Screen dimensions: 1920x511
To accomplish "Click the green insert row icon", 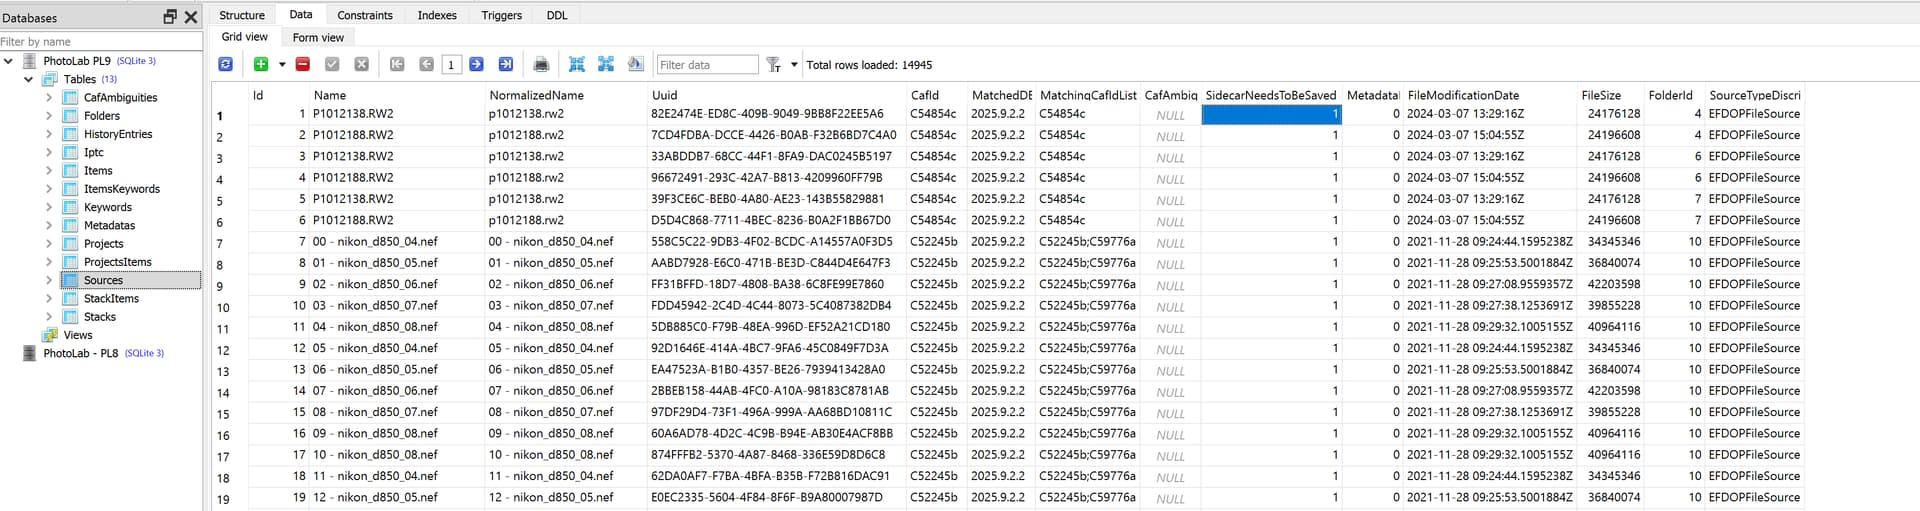I will 261,64.
